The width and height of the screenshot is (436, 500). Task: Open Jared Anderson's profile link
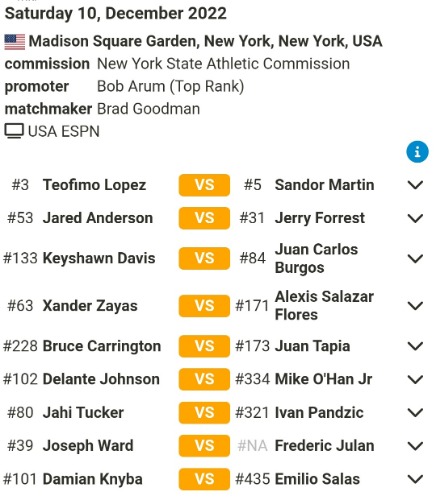pyautogui.click(x=98, y=218)
